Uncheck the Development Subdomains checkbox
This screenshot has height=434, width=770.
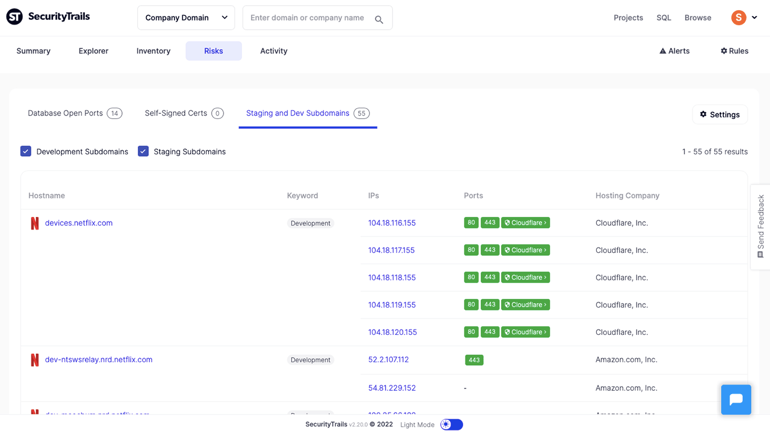(x=26, y=151)
